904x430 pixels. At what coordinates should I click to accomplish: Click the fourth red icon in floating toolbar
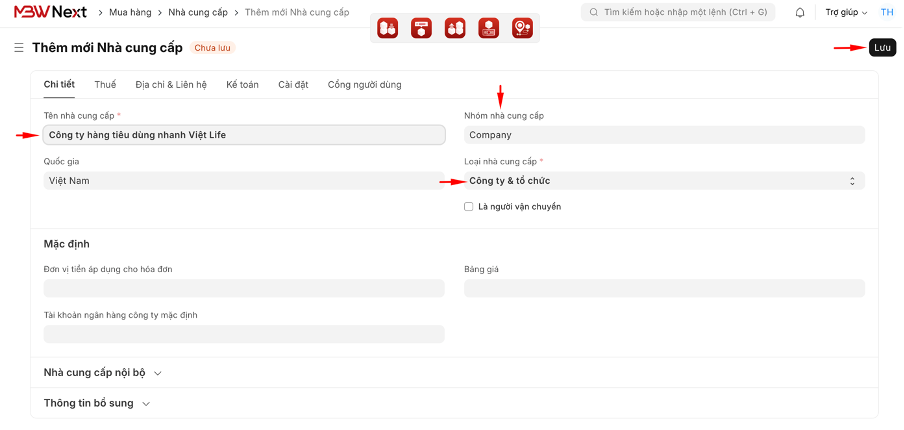tap(488, 28)
